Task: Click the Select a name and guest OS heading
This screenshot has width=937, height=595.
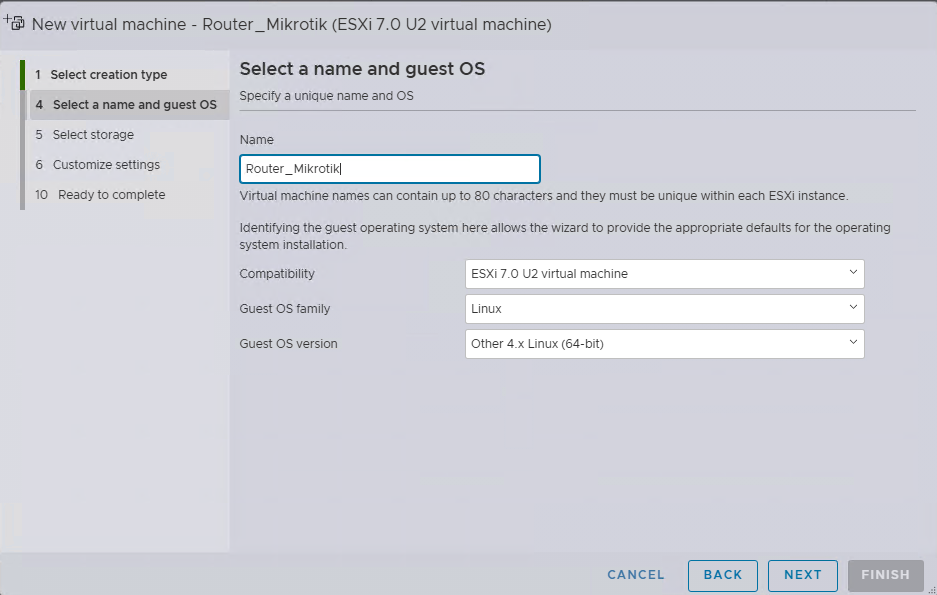Action: pos(362,69)
